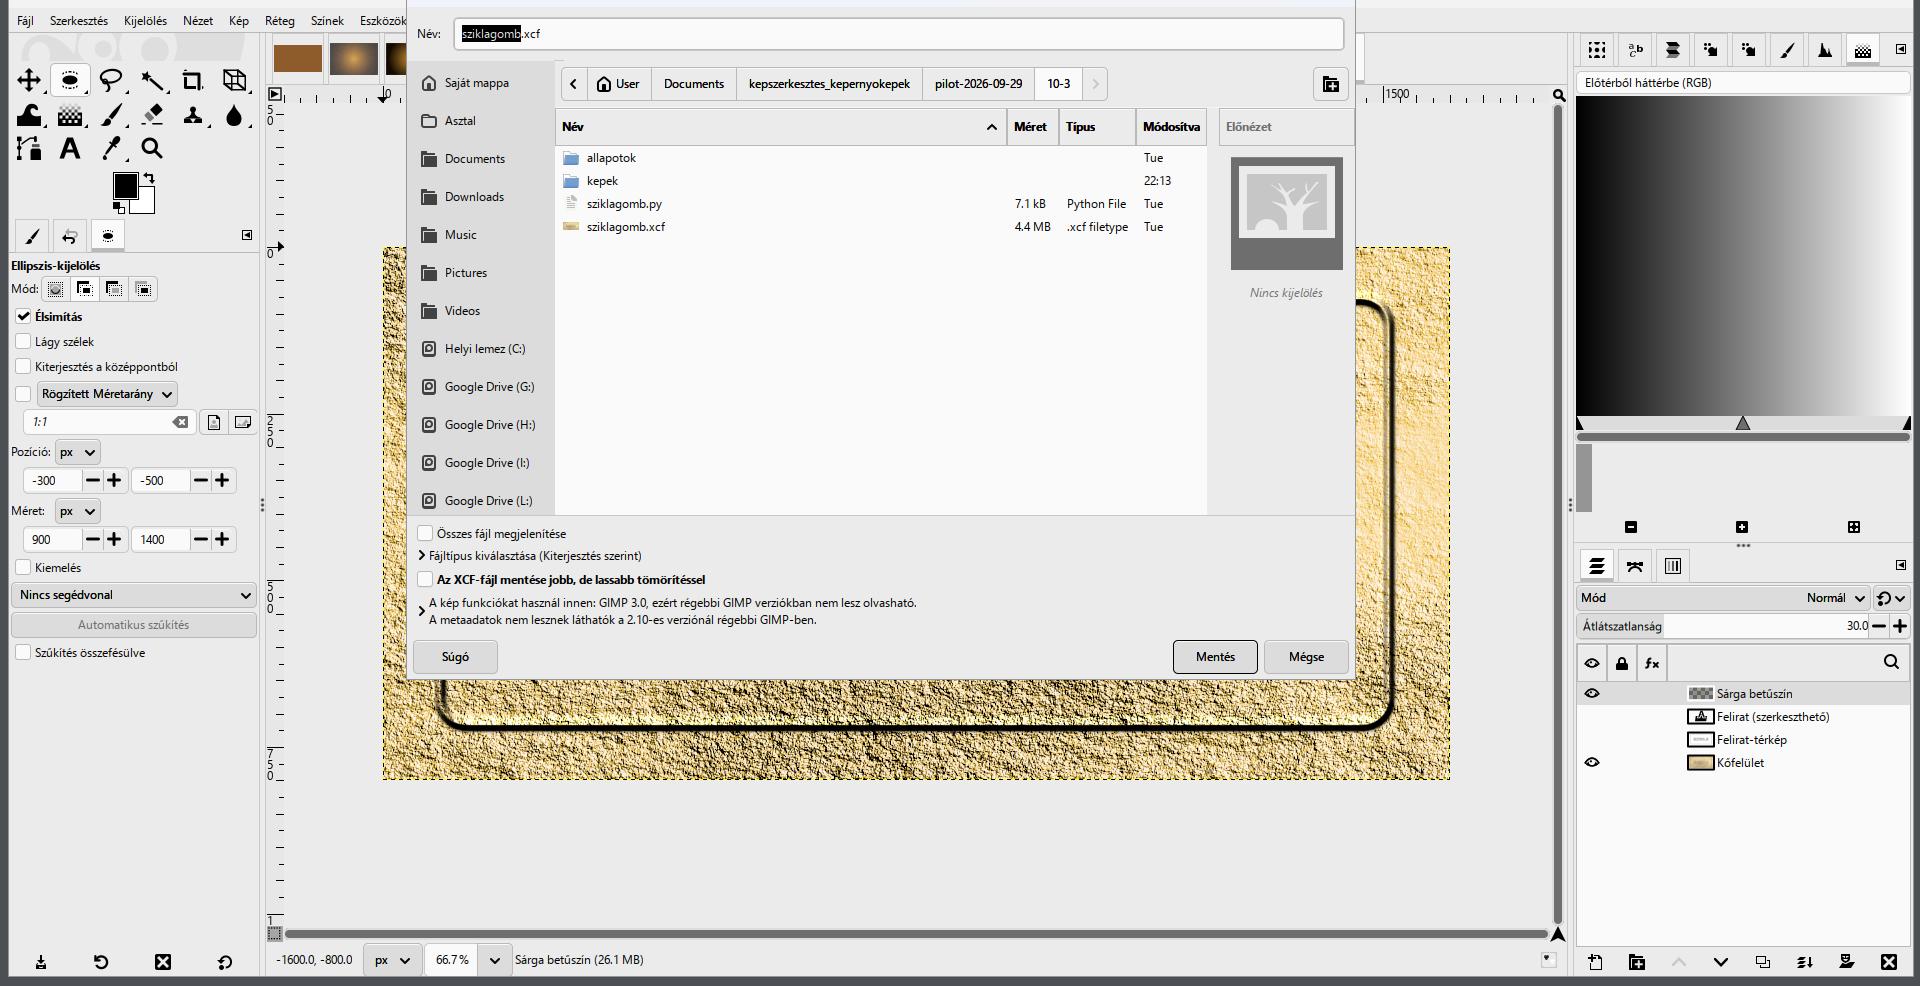
Task: Open the Fájl menu
Action: (x=25, y=20)
